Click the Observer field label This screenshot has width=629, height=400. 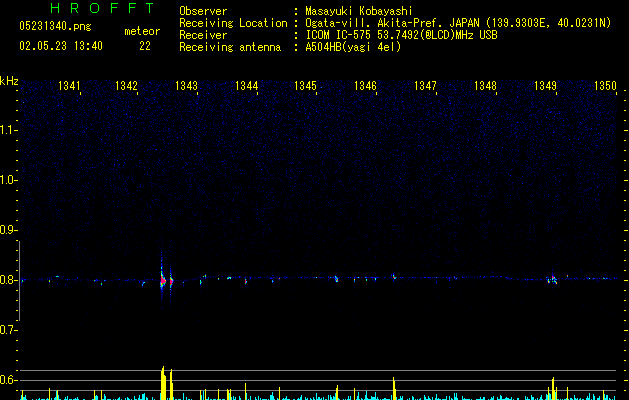203,11
